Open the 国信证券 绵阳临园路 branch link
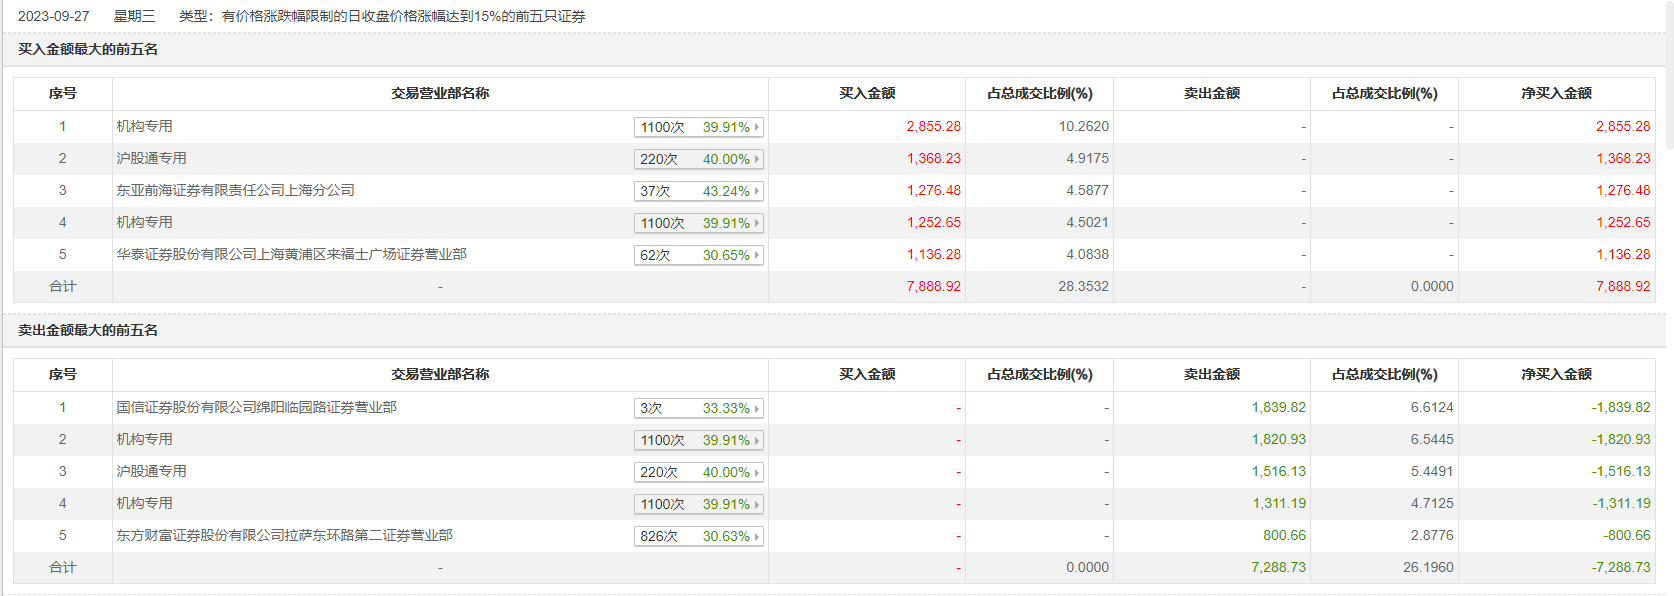Image resolution: width=1674 pixels, height=596 pixels. [256, 407]
